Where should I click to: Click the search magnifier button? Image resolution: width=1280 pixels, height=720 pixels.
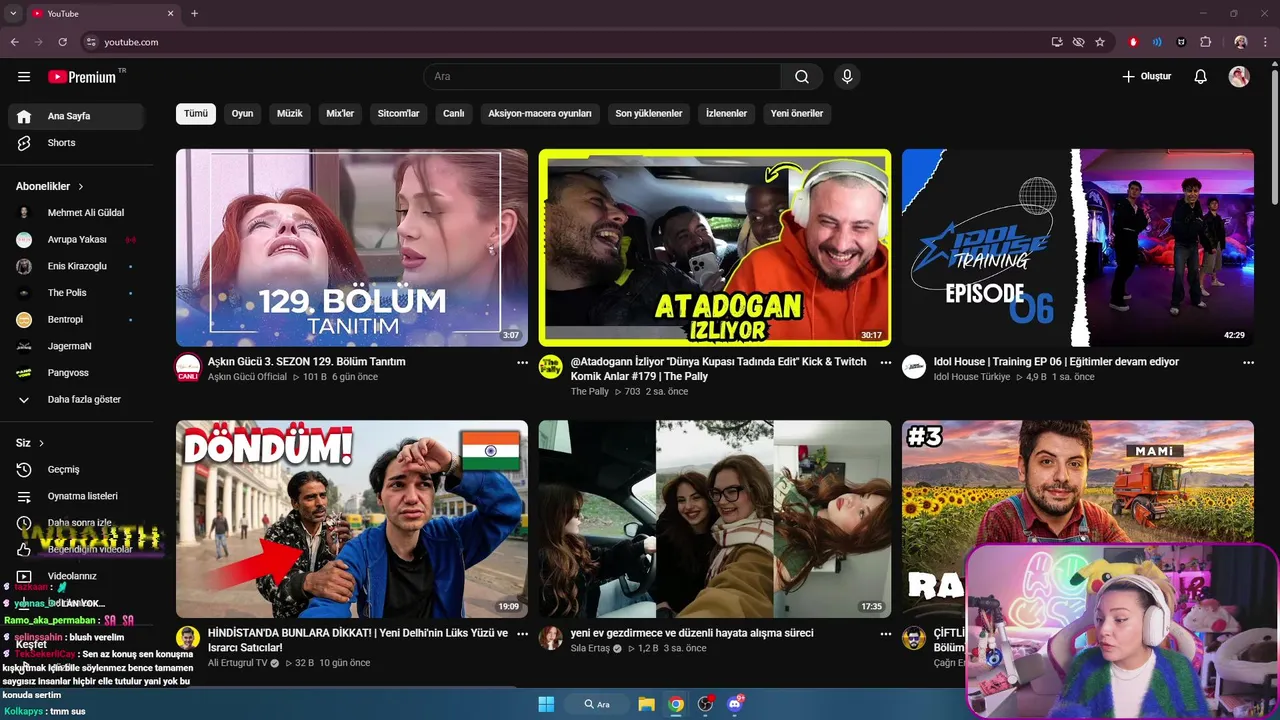click(x=802, y=77)
